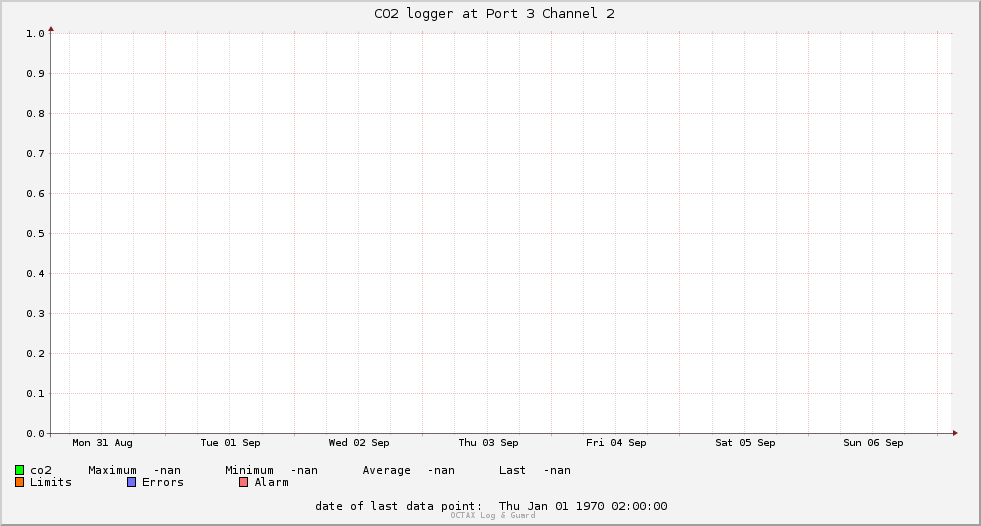Click the 'Limits' legend label

point(51,482)
